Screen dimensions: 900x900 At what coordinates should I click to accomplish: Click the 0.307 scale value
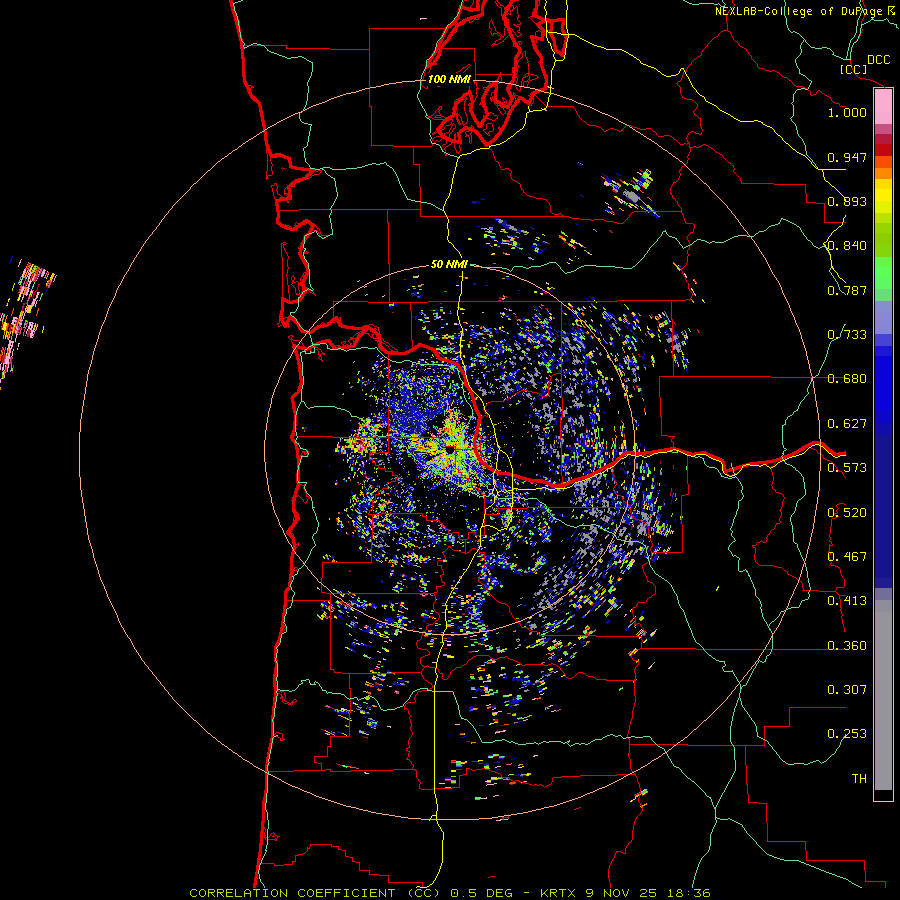[847, 690]
